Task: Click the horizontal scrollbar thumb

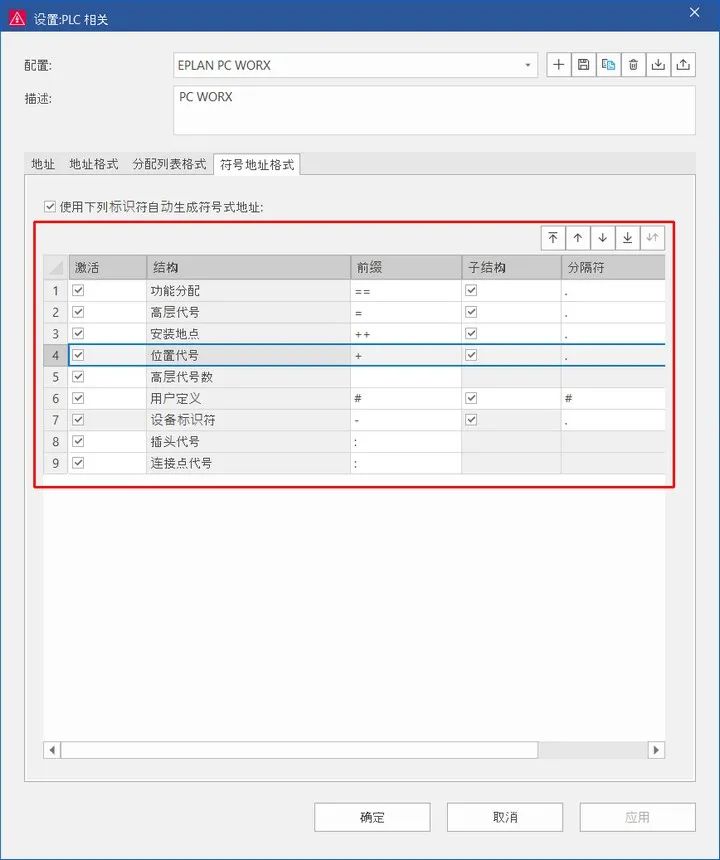Action: click(299, 750)
